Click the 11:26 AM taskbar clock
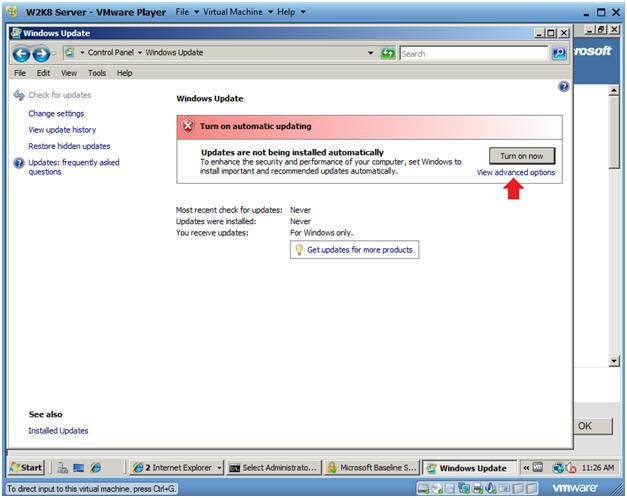The height and width of the screenshot is (498, 627). click(598, 468)
